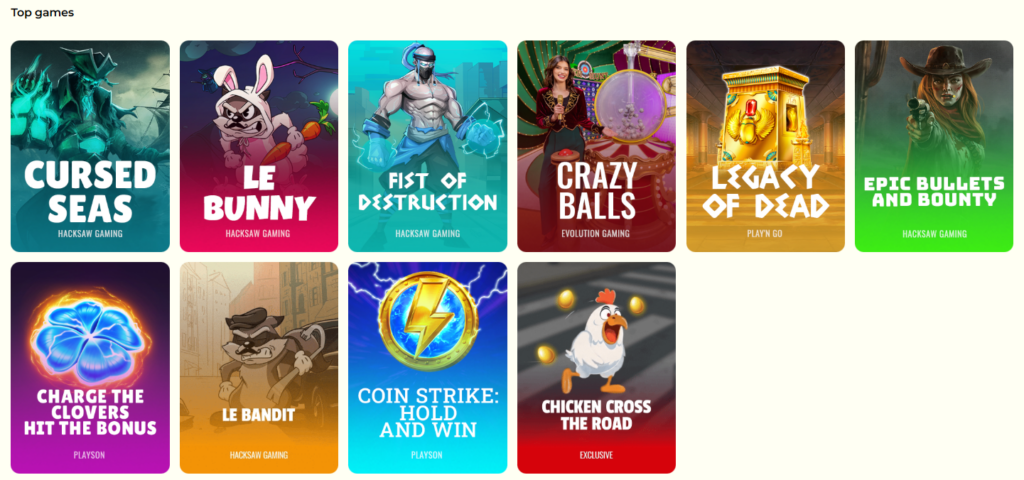
Task: Open the Legacy of Dead slot
Action: coord(765,146)
